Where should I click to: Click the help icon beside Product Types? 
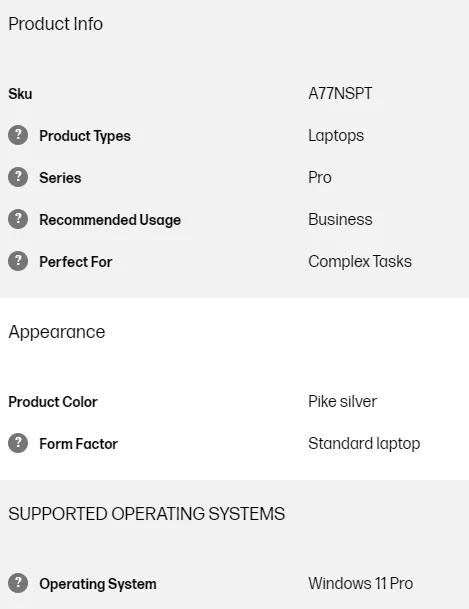18,135
